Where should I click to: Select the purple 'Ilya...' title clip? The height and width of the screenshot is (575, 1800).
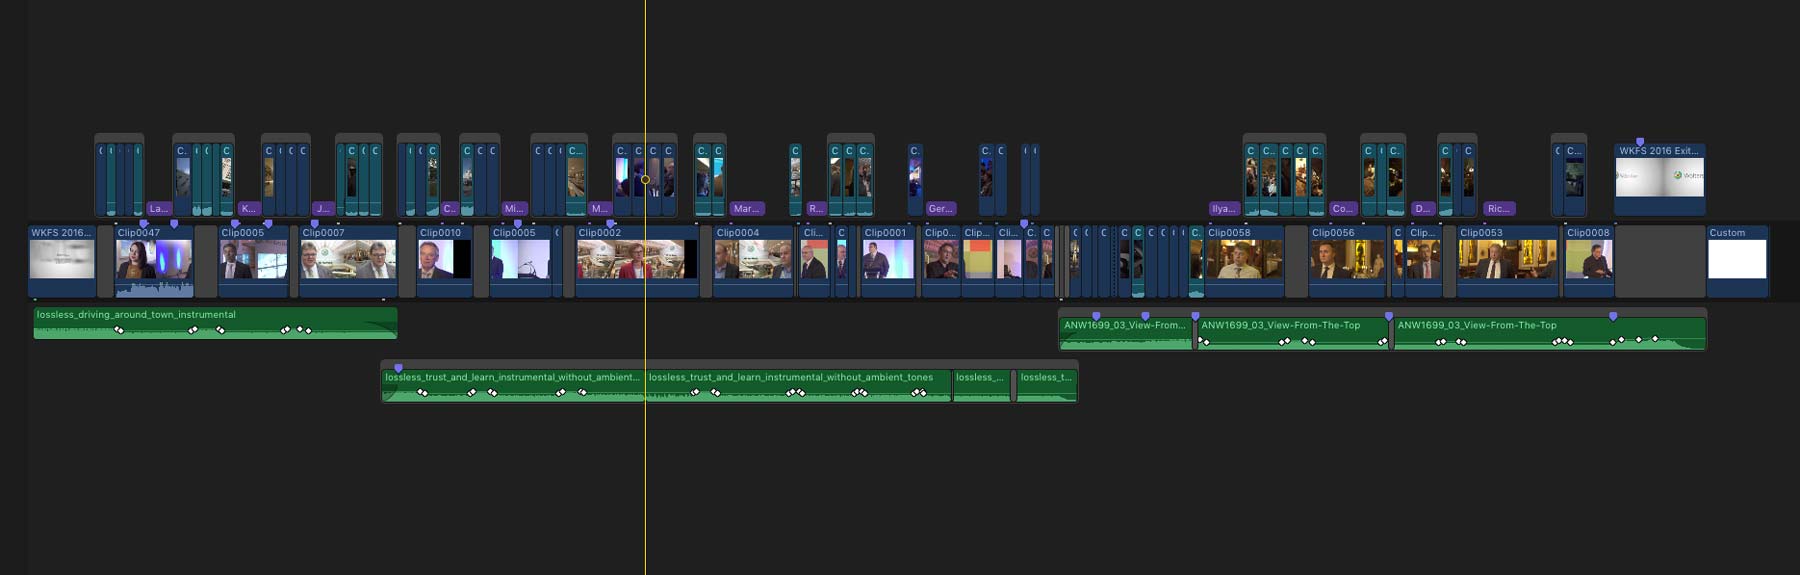[x=1224, y=209]
